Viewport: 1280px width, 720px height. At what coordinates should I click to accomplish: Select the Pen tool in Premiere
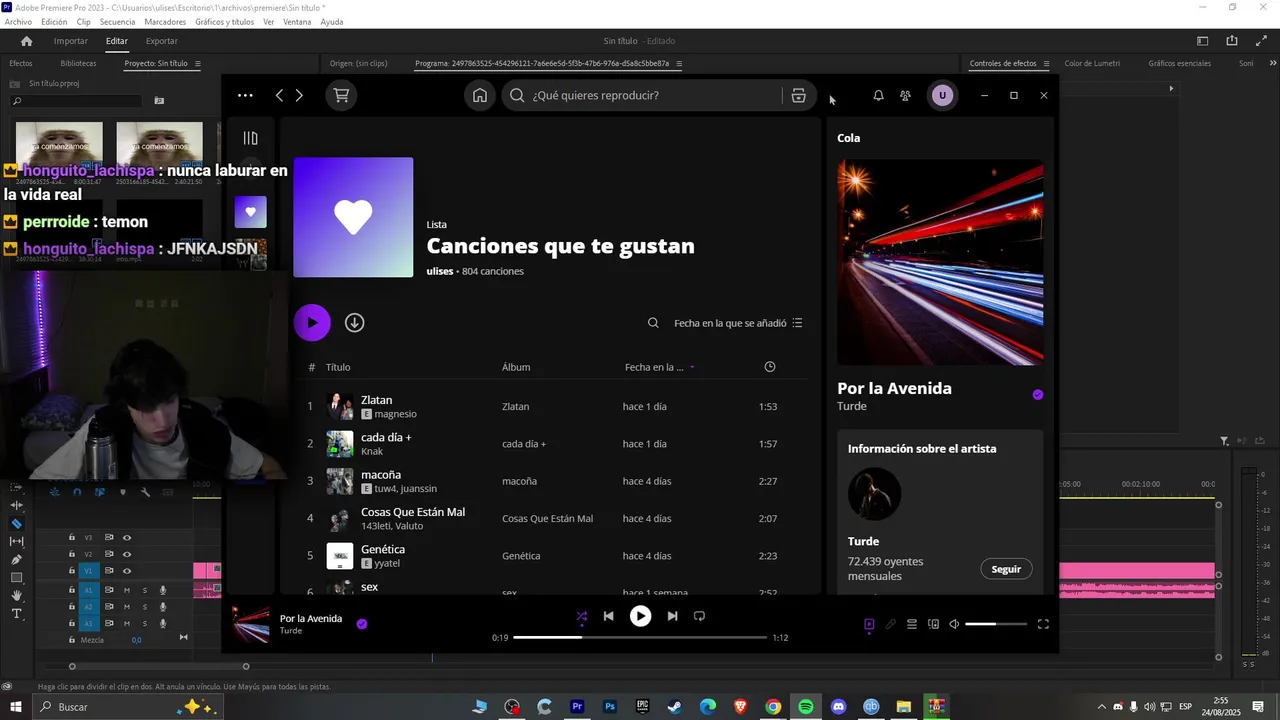(16, 559)
